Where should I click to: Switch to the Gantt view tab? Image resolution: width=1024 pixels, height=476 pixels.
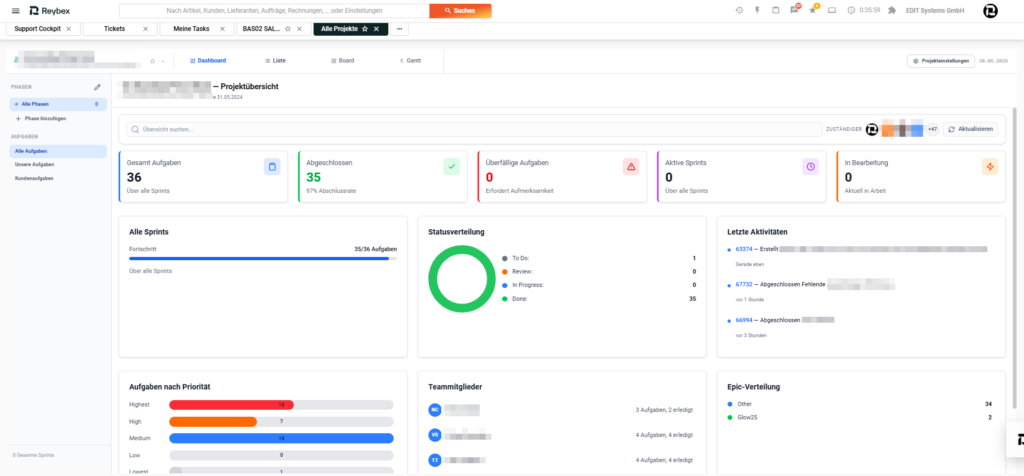[x=410, y=60]
